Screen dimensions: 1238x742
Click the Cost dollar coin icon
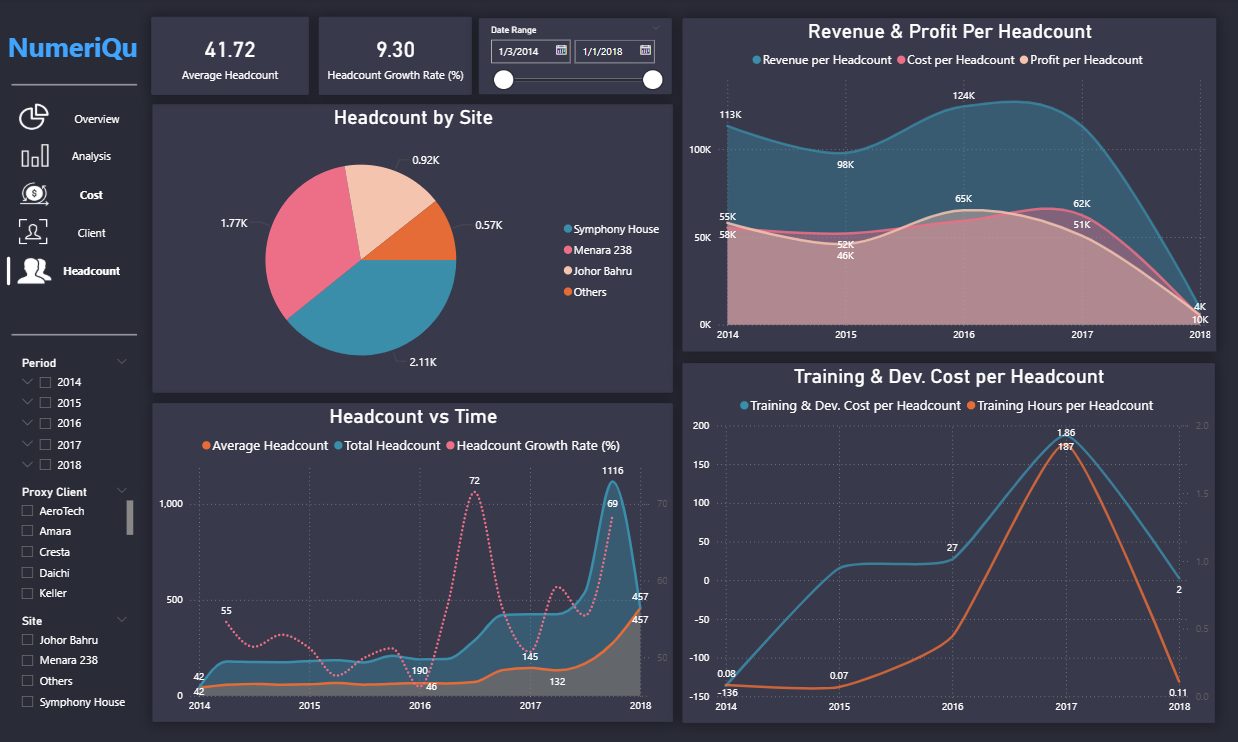33,194
